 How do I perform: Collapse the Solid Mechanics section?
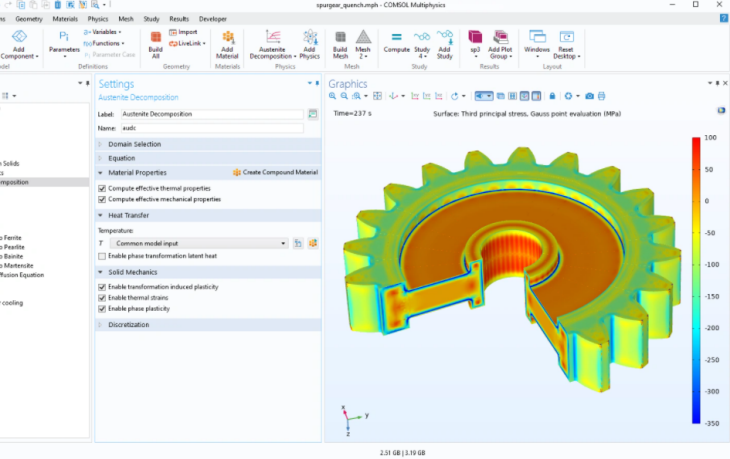click(208, 272)
